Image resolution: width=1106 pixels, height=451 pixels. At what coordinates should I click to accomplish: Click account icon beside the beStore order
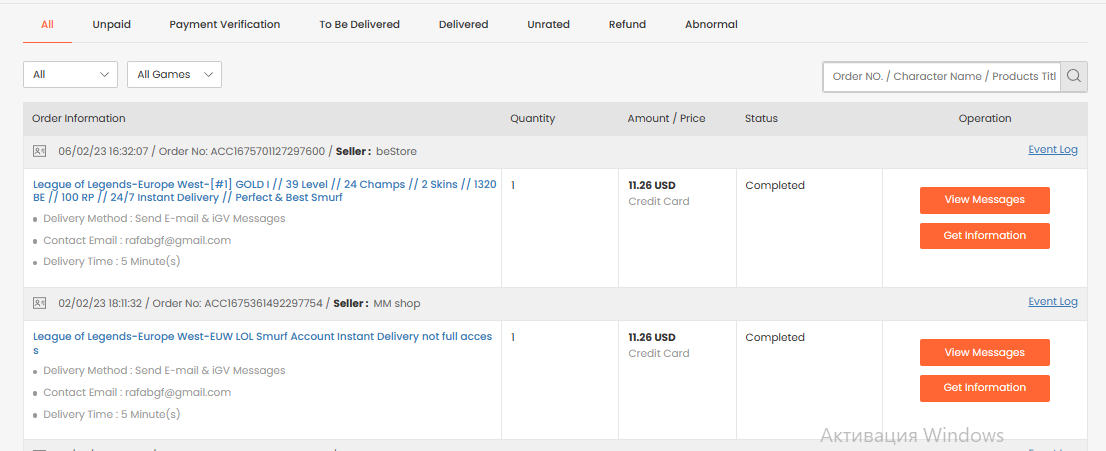pos(40,151)
